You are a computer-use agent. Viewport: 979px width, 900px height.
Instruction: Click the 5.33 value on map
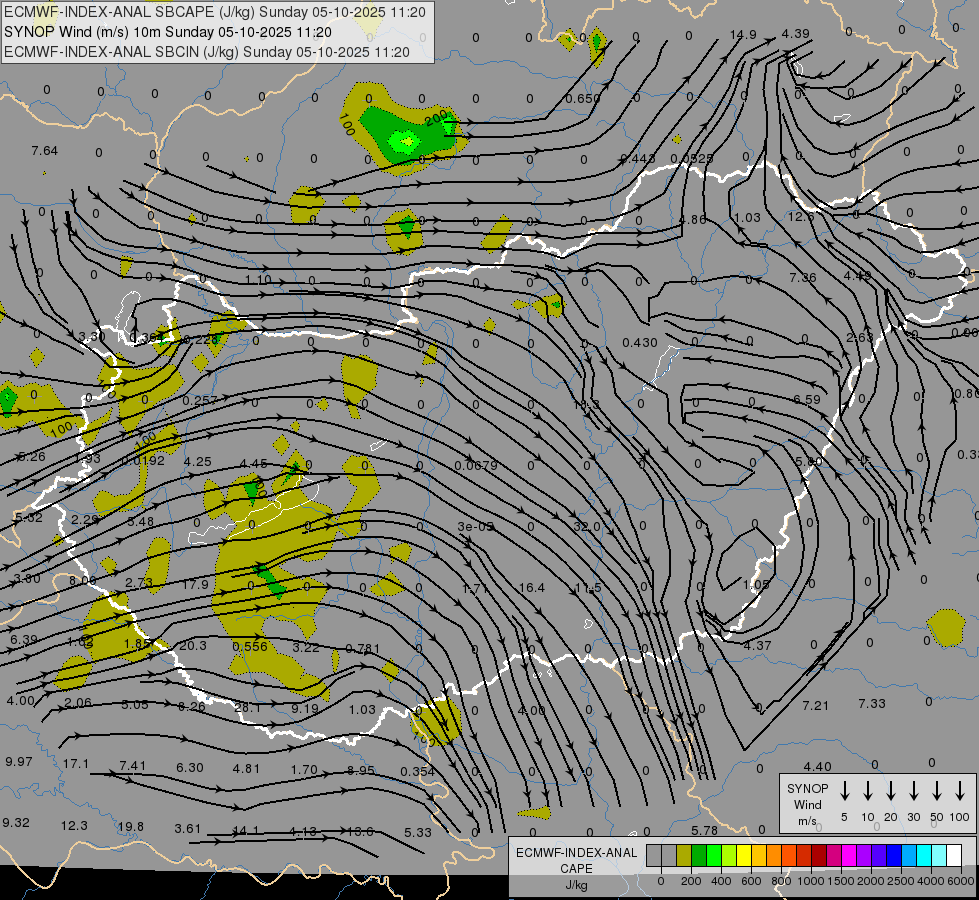pos(418,833)
